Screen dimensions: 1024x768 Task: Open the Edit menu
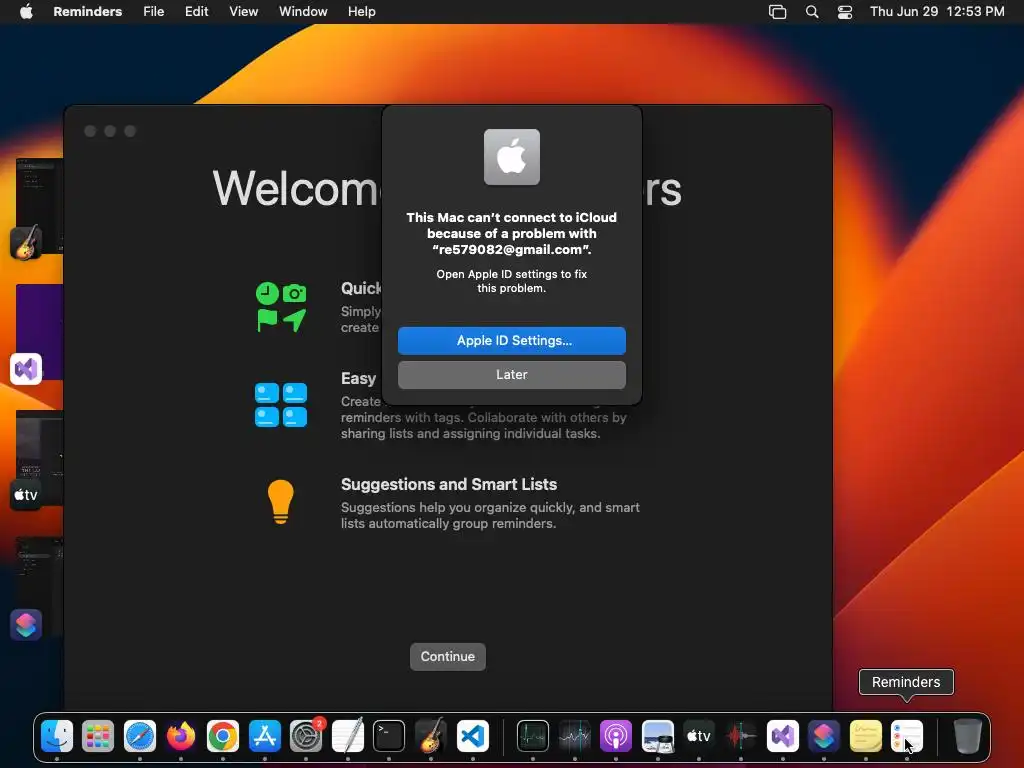coord(197,12)
